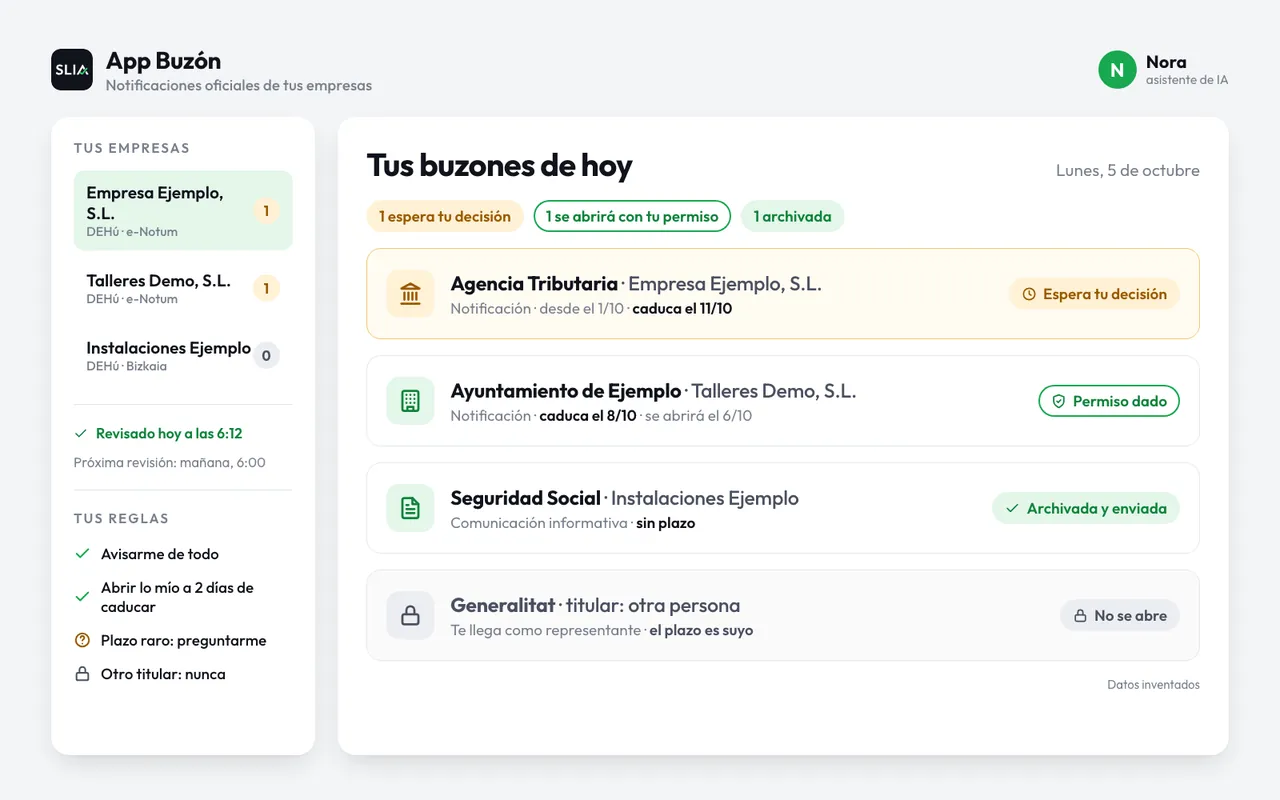Click the lock icon beside Otro titular: nunca
Screen dimensions: 1280x800
pyautogui.click(x=82, y=674)
